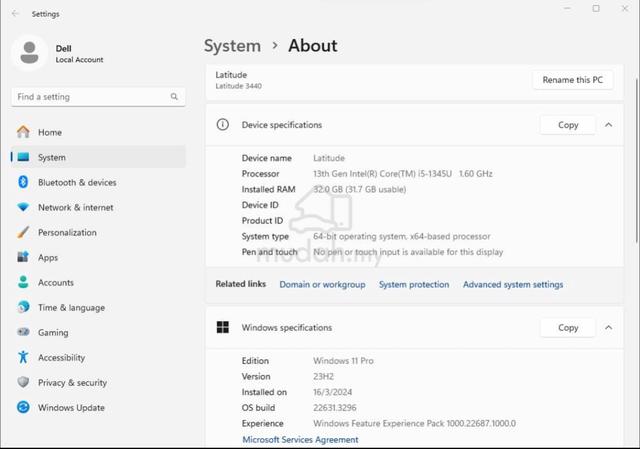Click the Local Account label

(x=79, y=60)
